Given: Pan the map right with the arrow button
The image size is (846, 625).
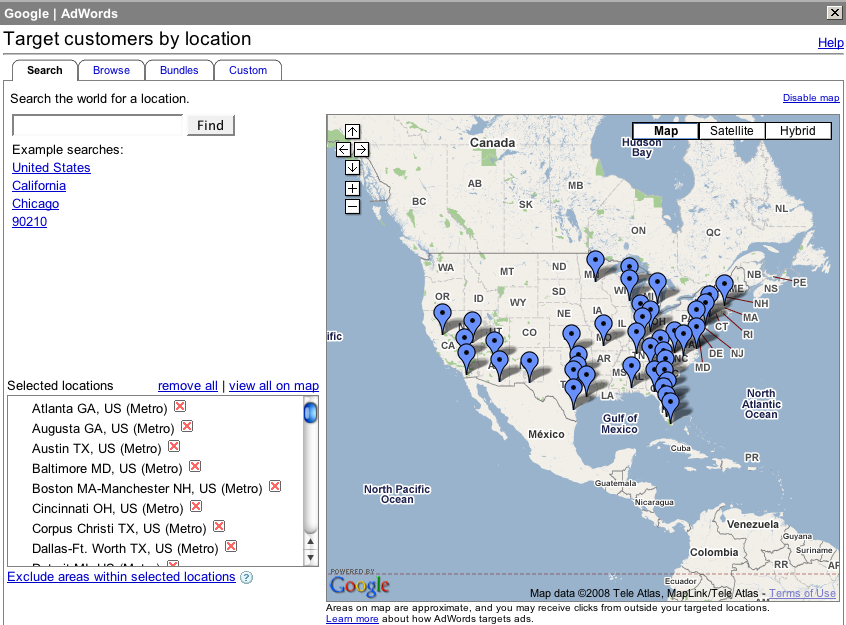Looking at the screenshot, I should tap(361, 149).
